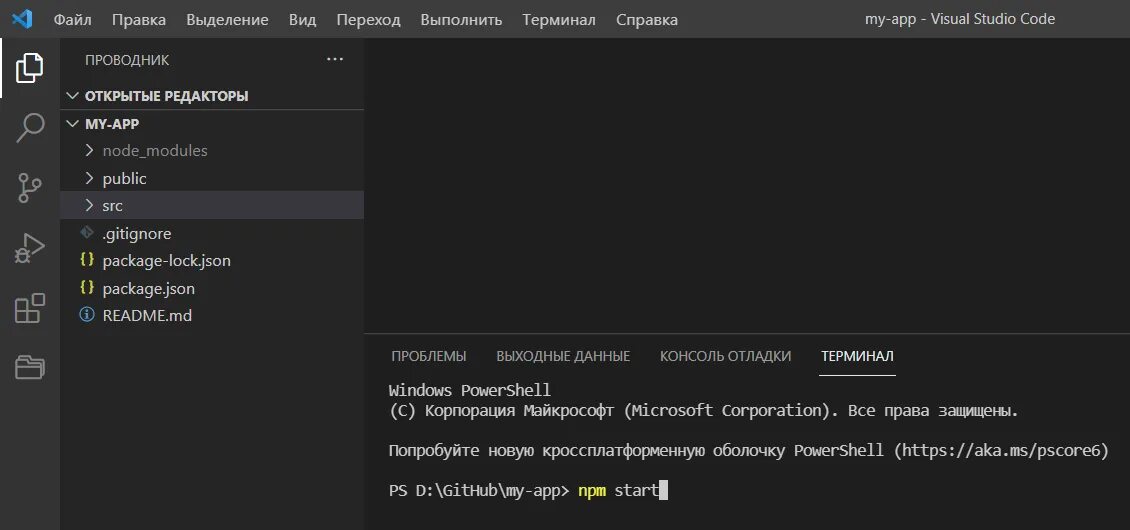
Task: Collapse the MY-APP folder section
Action: pyautogui.click(x=72, y=124)
